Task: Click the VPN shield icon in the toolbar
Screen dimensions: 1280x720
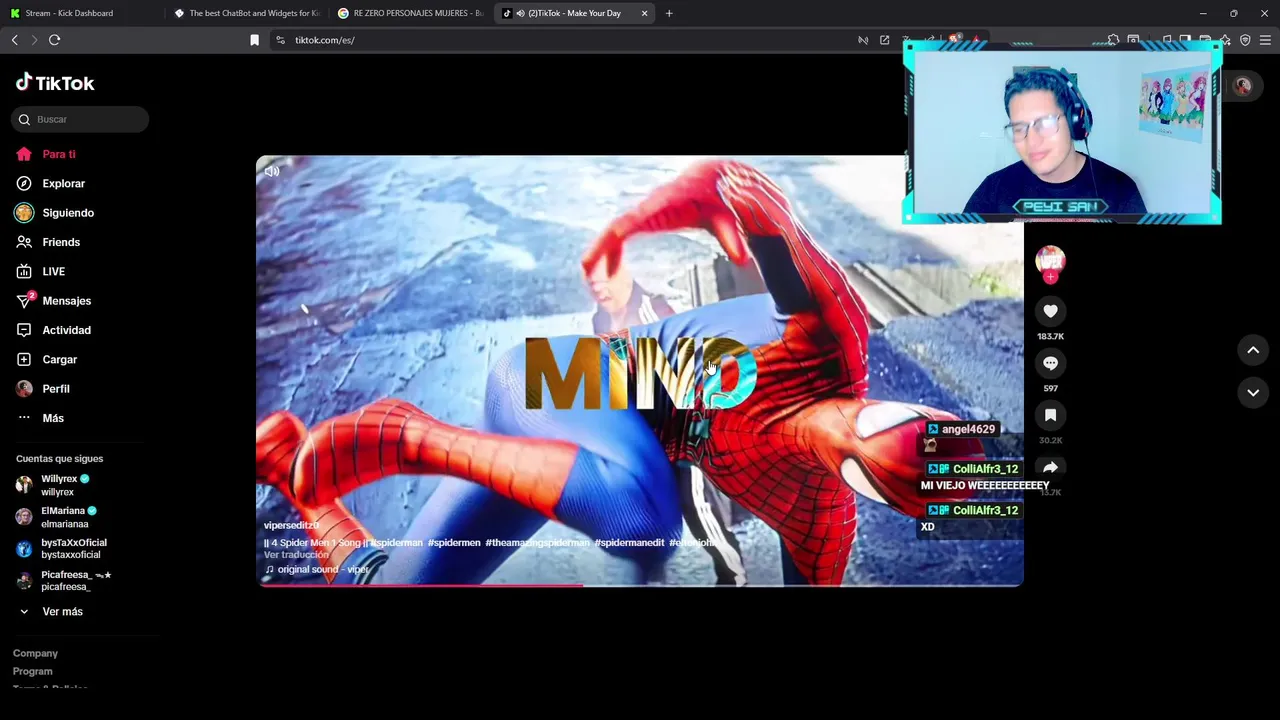Action: coord(1245,40)
